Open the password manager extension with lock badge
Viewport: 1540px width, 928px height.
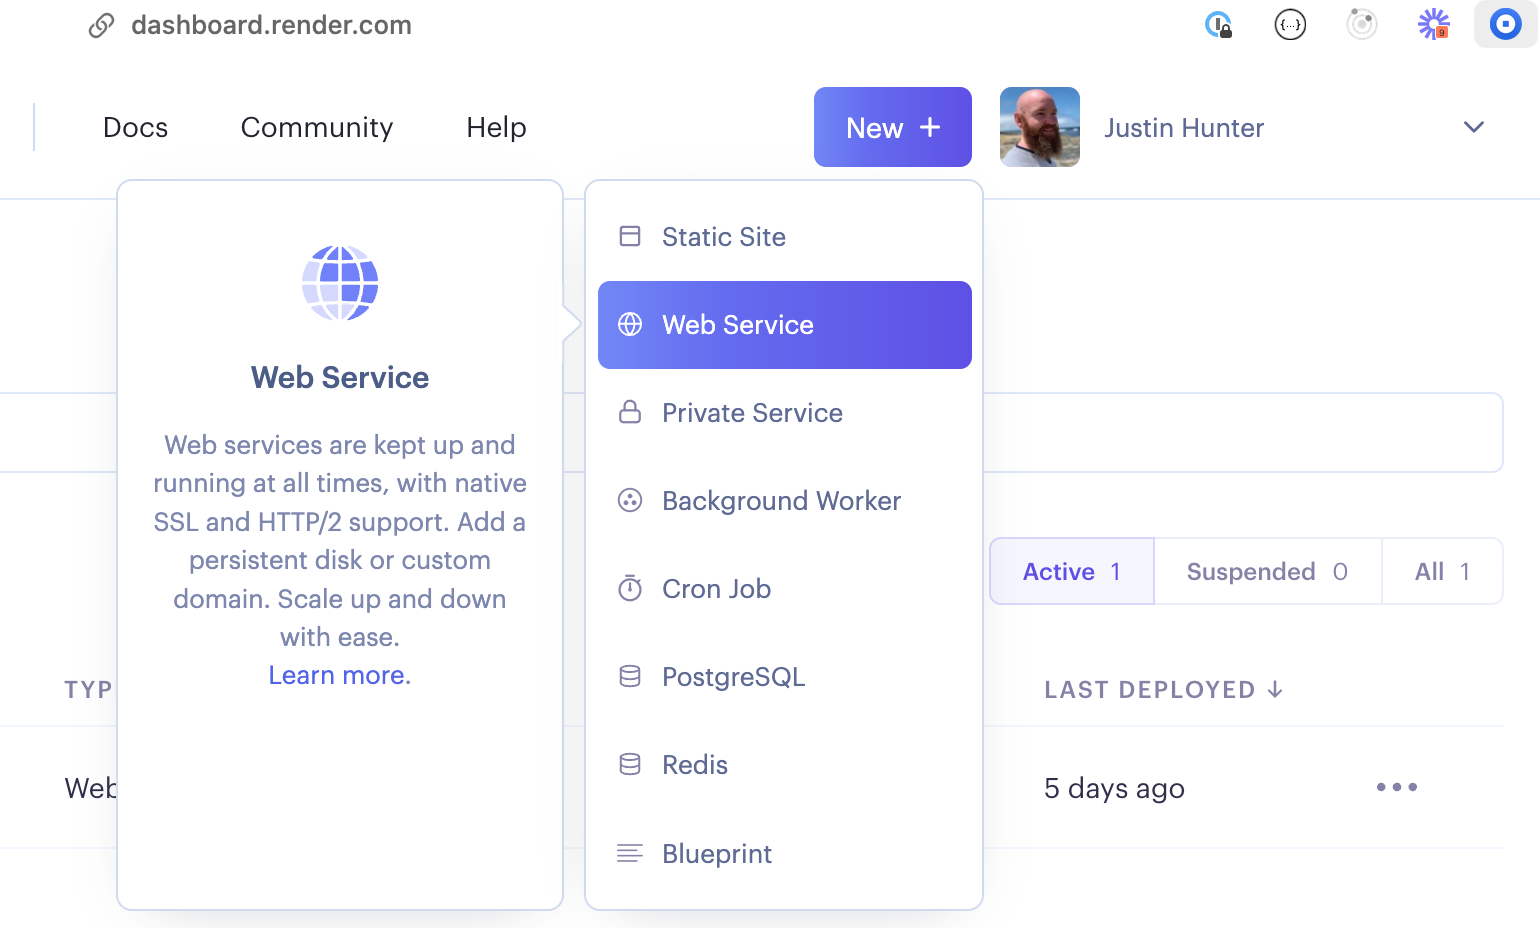(x=1218, y=24)
